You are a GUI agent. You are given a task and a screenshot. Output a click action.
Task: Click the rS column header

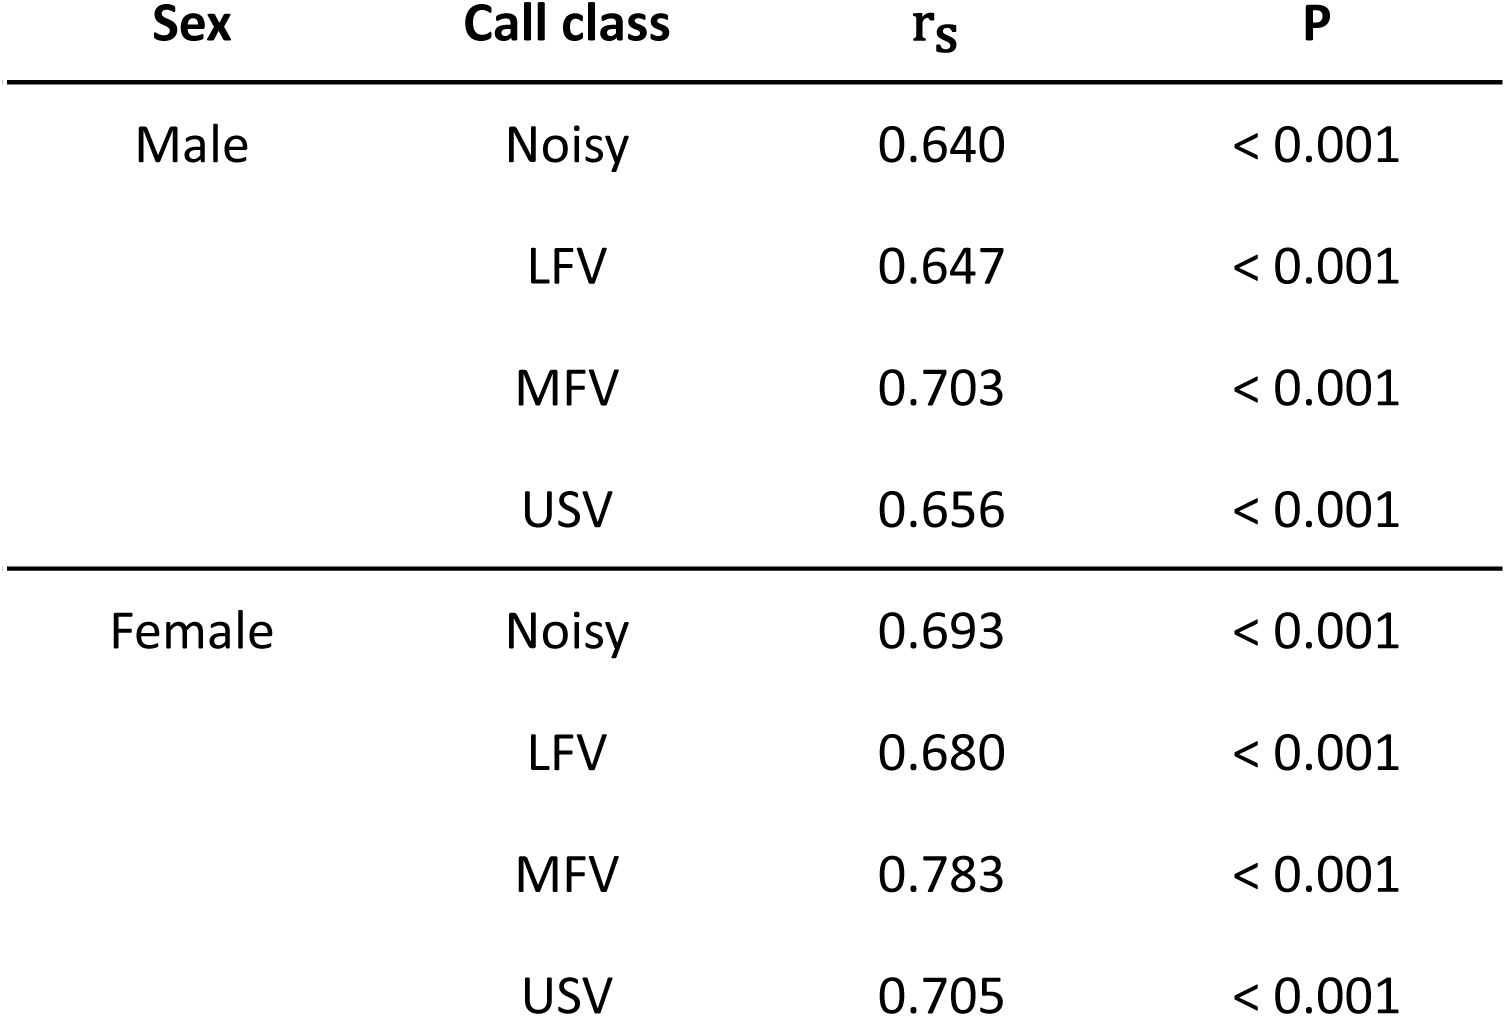[x=935, y=30]
